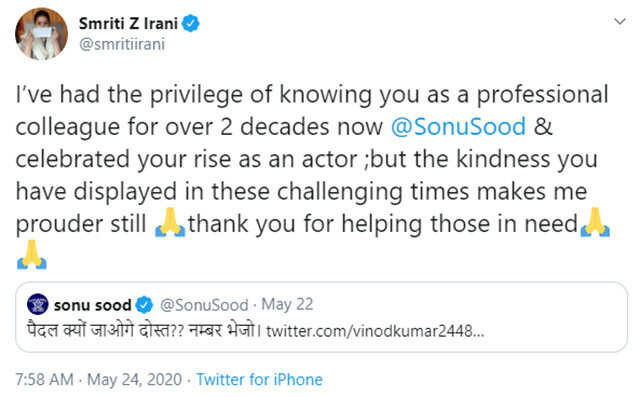Image resolution: width=640 pixels, height=397 pixels.
Task: Click sonu sood name in quoted tweet
Action: pos(93,305)
